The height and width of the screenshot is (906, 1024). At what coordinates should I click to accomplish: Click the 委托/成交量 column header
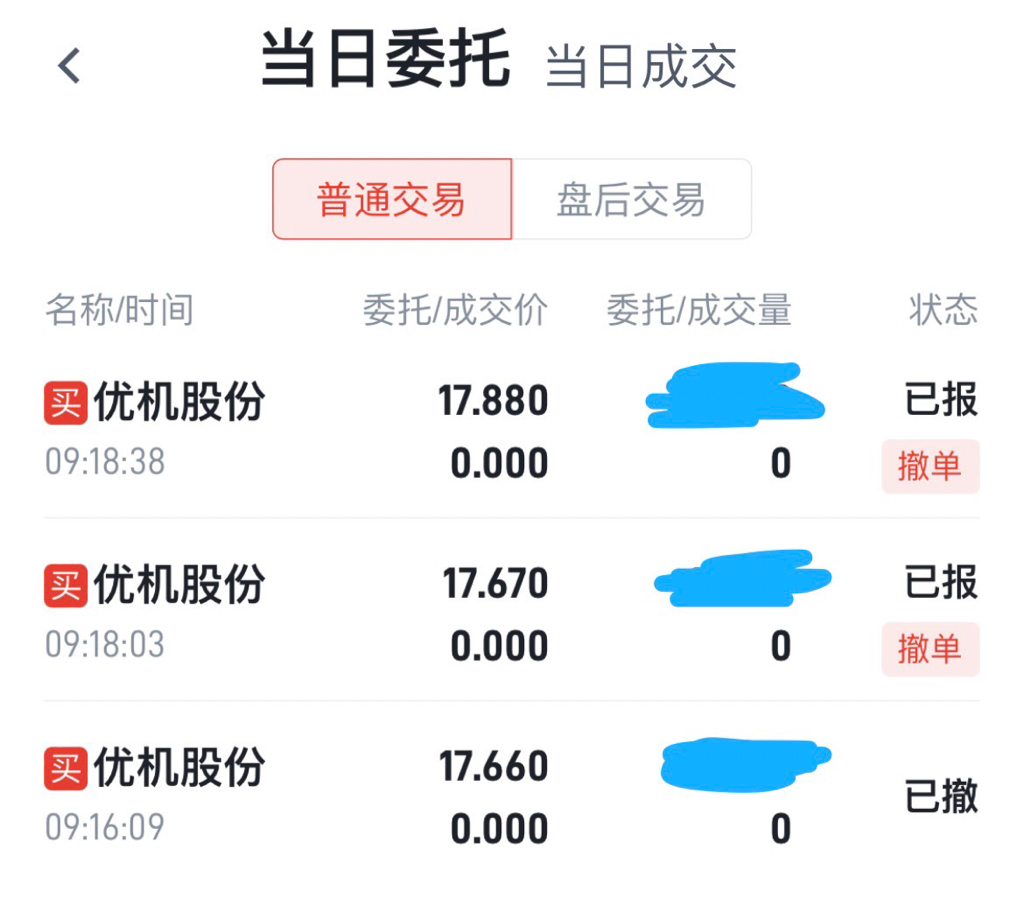tap(699, 311)
